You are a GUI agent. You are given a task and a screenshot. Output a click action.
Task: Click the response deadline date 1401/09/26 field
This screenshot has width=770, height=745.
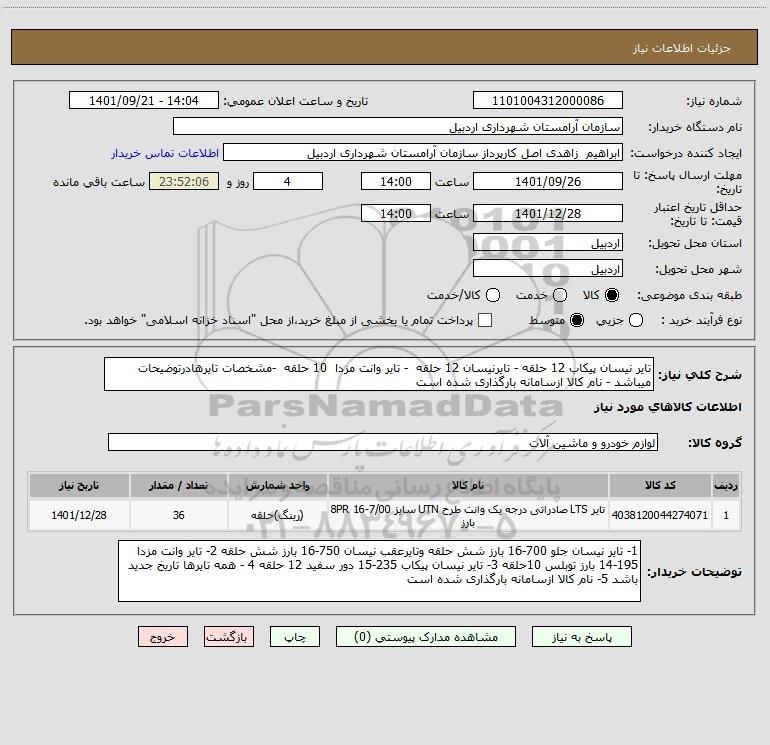pyautogui.click(x=548, y=182)
